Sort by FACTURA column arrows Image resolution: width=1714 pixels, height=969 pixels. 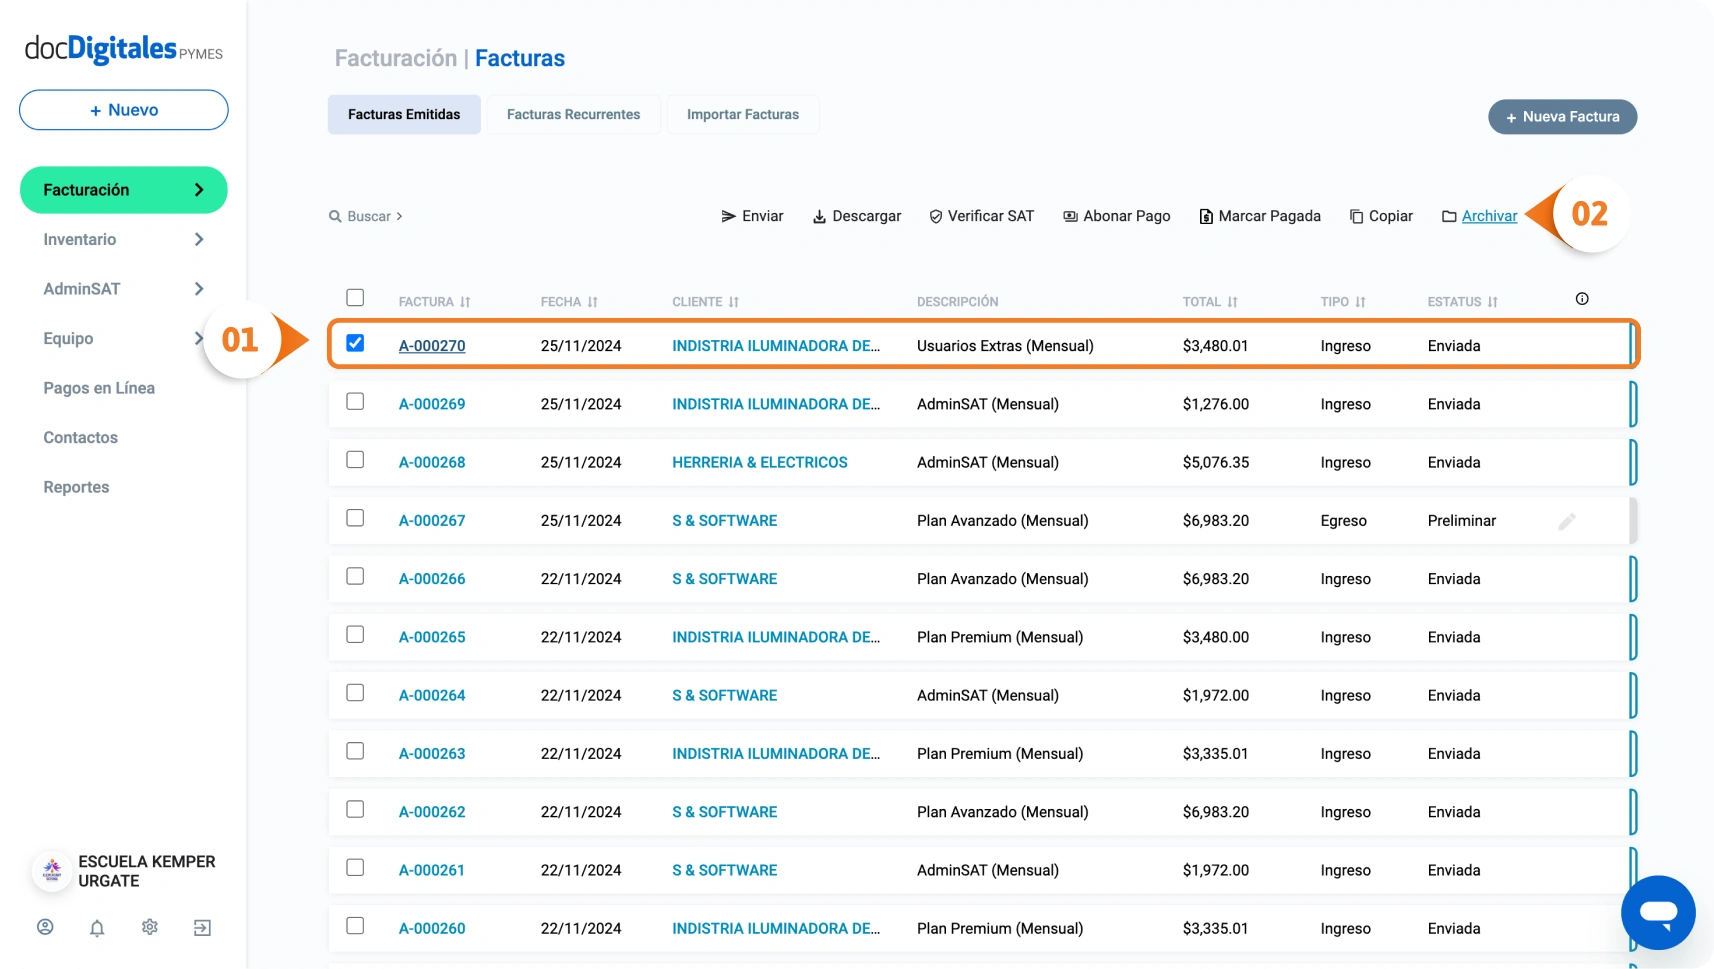[x=465, y=302]
